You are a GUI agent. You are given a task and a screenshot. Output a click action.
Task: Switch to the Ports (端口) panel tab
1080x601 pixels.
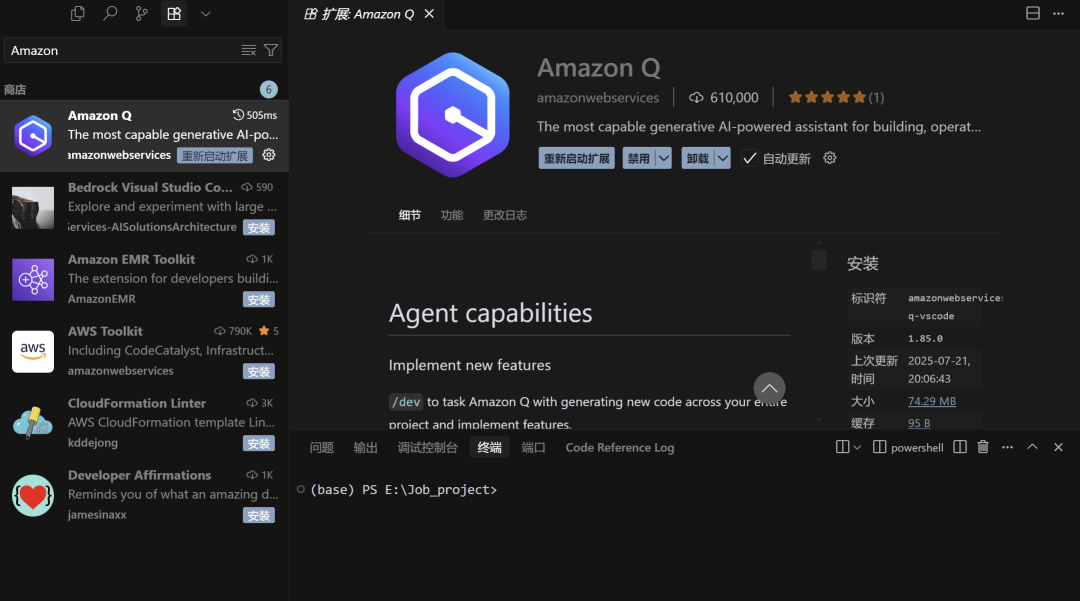pos(534,447)
